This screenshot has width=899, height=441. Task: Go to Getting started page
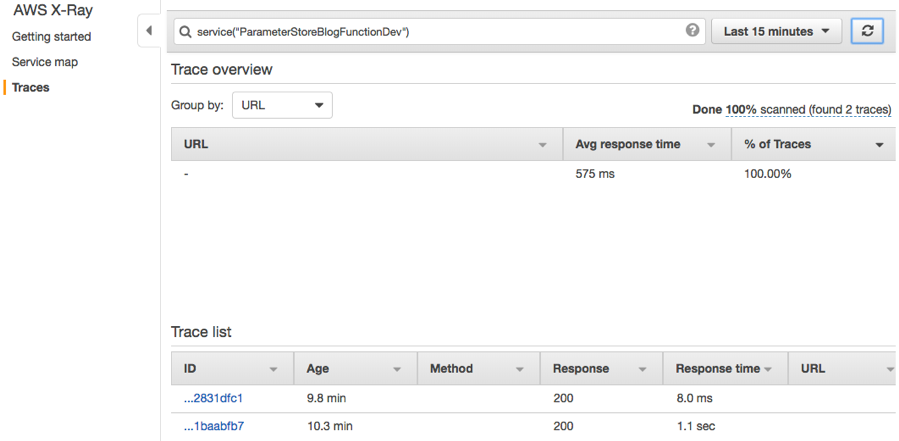52,37
